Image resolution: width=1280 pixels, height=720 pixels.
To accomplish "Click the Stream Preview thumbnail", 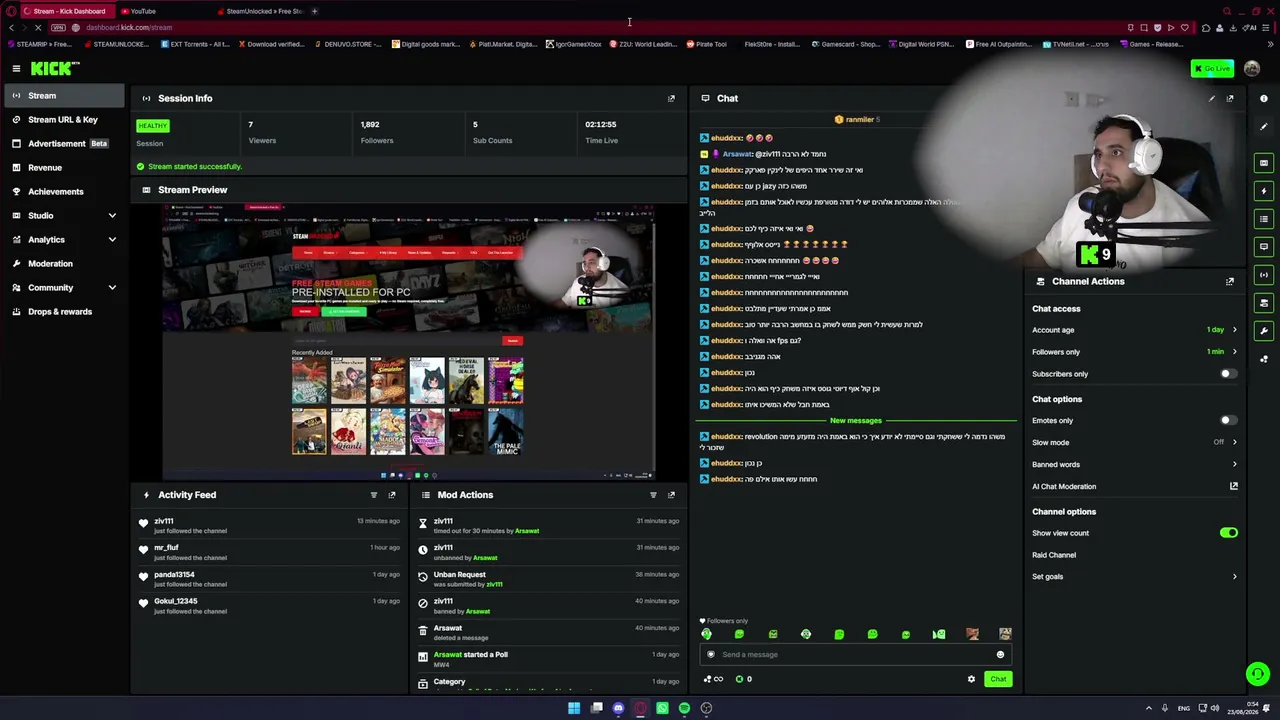I will coord(409,342).
